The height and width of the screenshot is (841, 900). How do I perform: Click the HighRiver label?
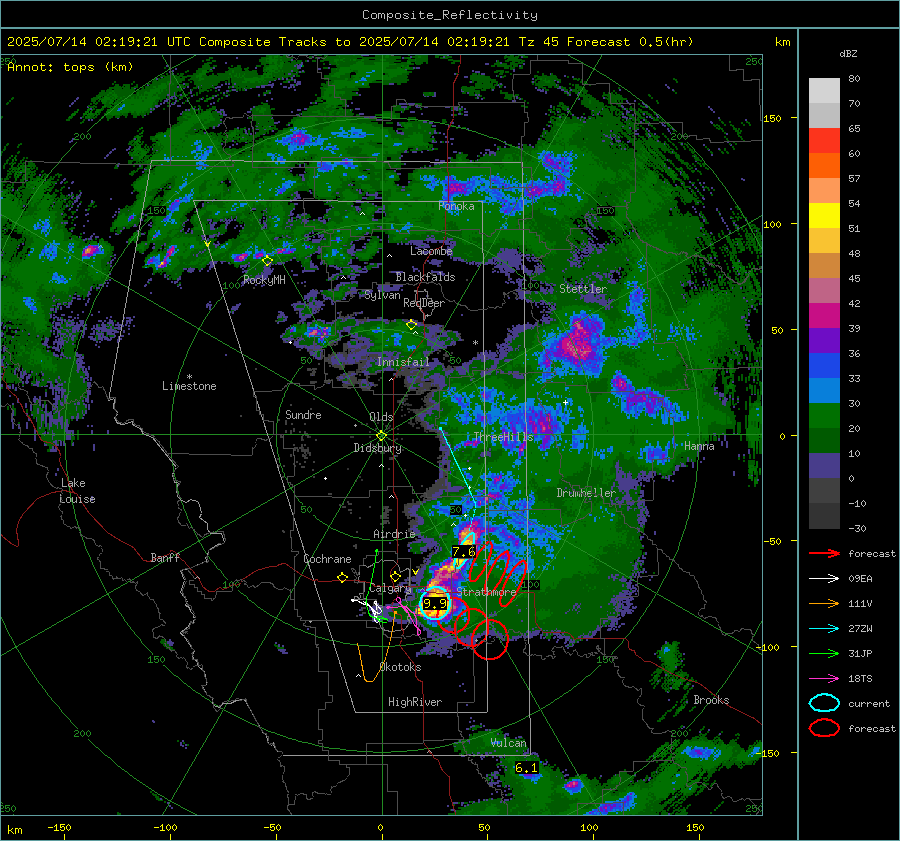(415, 702)
